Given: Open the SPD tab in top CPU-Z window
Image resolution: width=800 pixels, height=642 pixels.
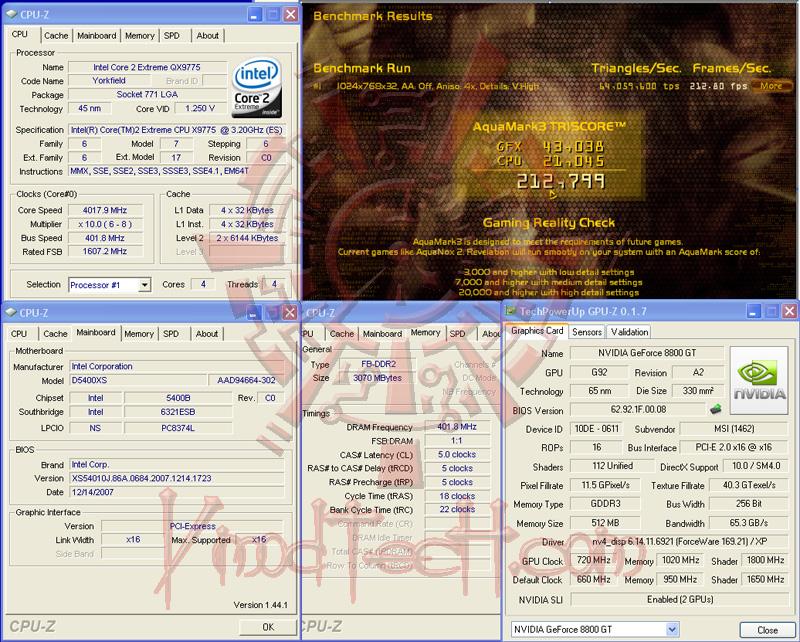Looking at the screenshot, I should coord(172,36).
